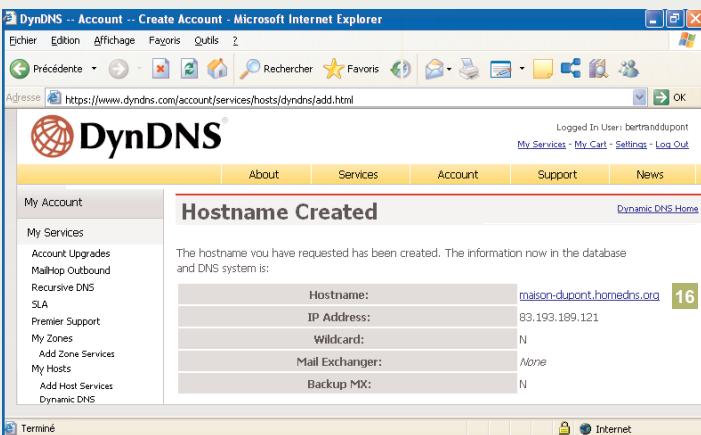Print the page using the printer icon
Viewport: 701px width, 435px height.
click(469, 69)
